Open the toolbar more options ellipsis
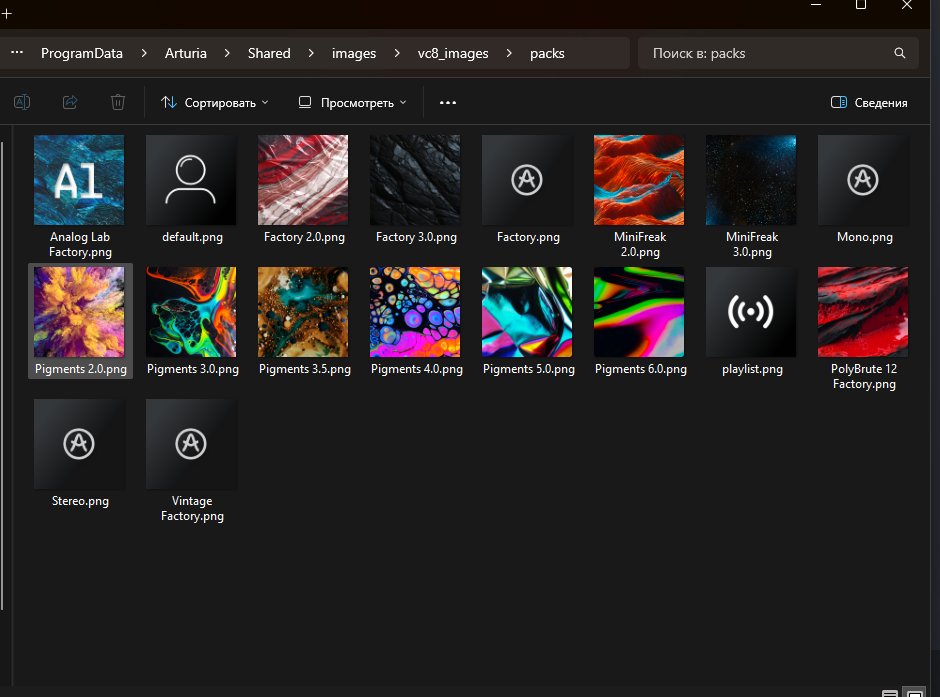Image resolution: width=940 pixels, height=697 pixels. tap(448, 102)
